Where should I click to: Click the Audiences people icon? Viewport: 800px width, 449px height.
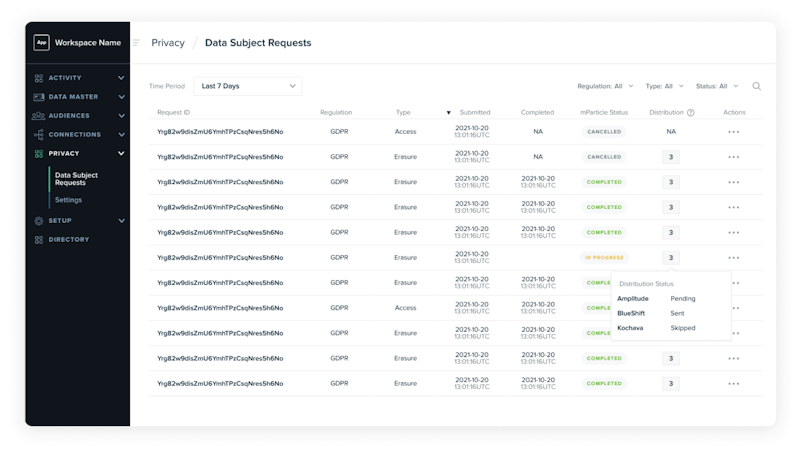(x=38, y=116)
